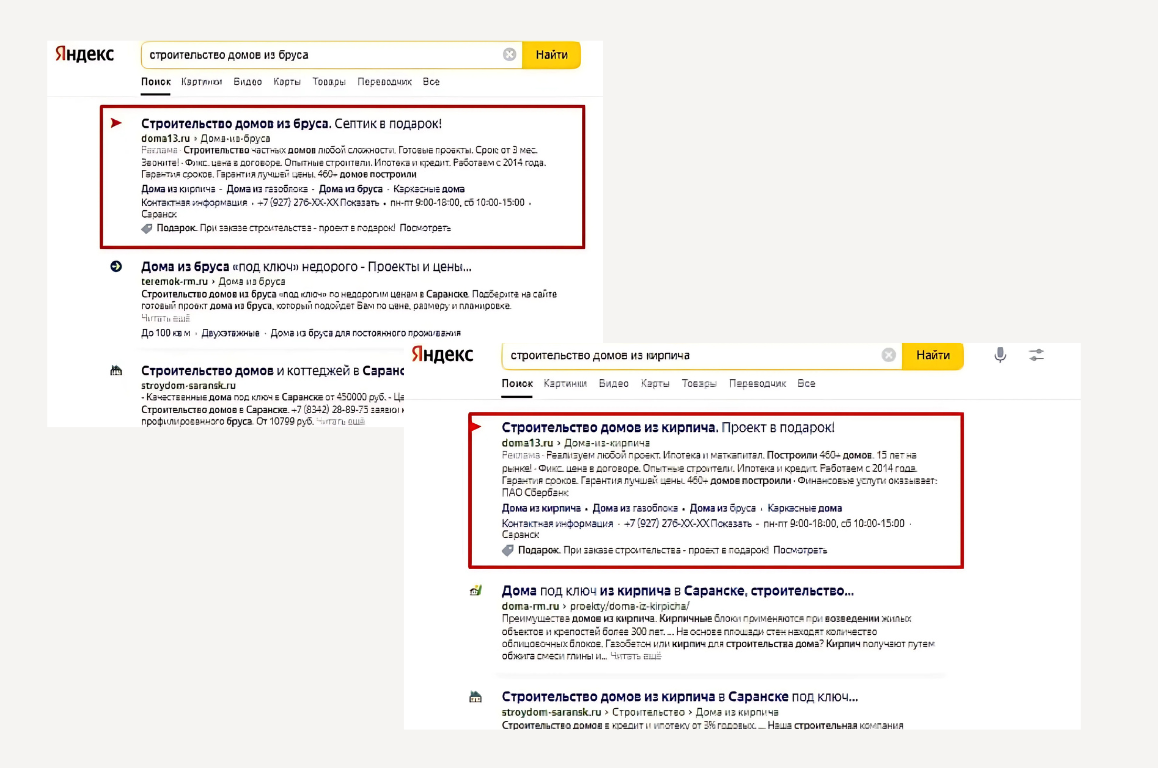Click doma13.ru favicon arrow in кирпича ad
This screenshot has width=1158, height=768.
click(x=476, y=428)
